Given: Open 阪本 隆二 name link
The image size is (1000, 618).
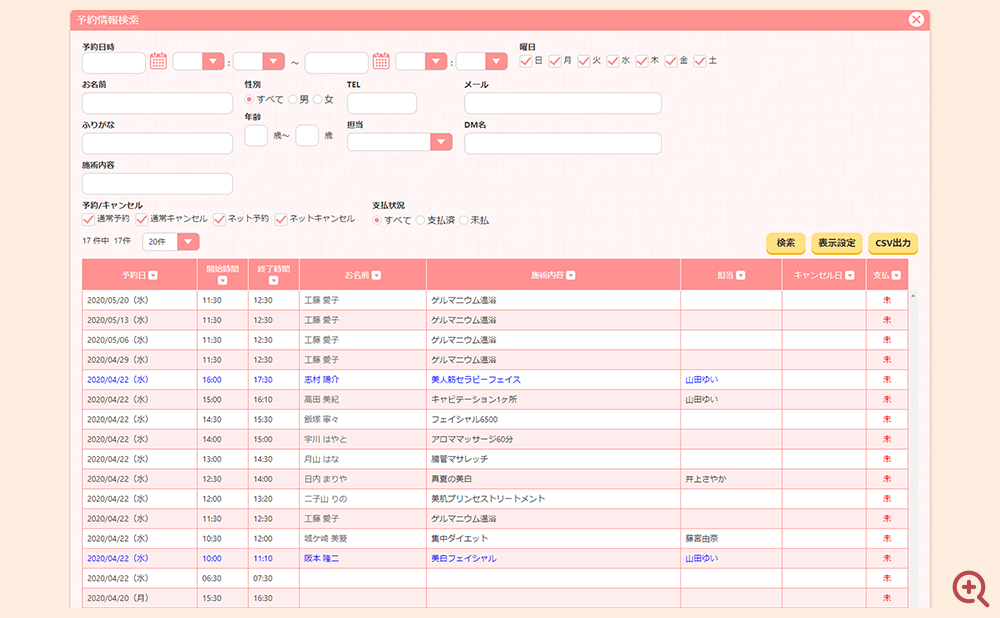Looking at the screenshot, I should tap(321, 559).
